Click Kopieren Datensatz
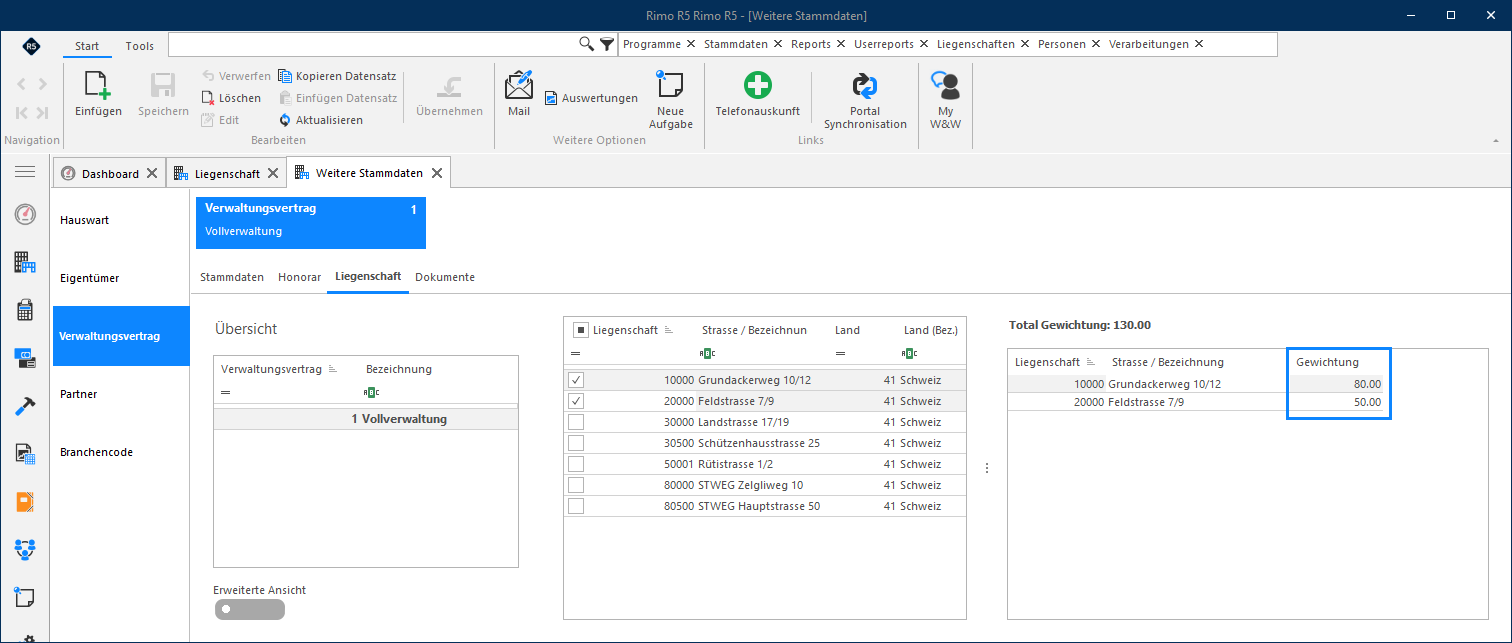This screenshot has width=1512, height=643. point(337,76)
